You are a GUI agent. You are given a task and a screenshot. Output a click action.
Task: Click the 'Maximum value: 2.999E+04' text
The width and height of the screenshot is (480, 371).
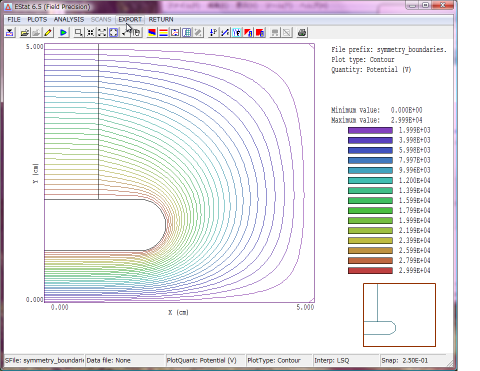click(377, 120)
